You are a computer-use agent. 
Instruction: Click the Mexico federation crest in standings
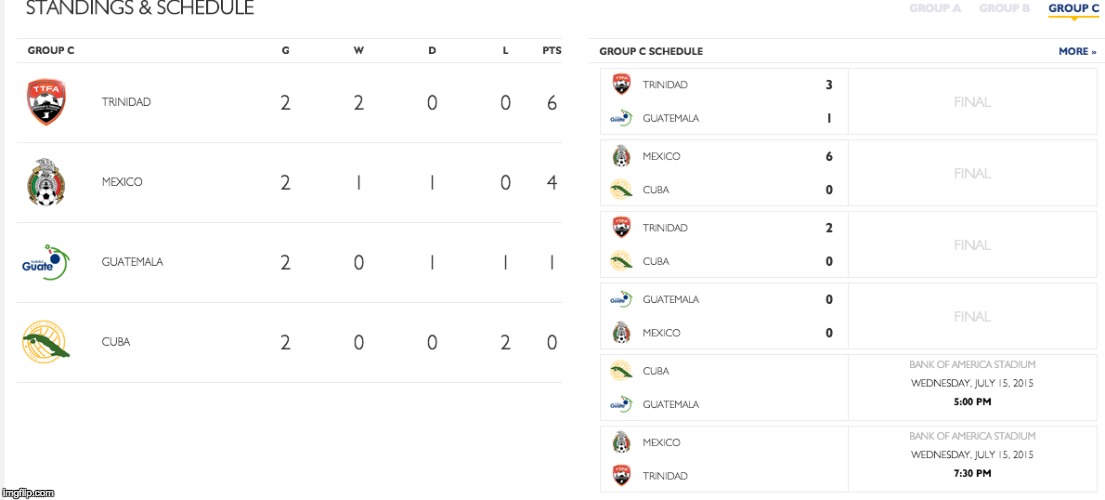click(46, 182)
